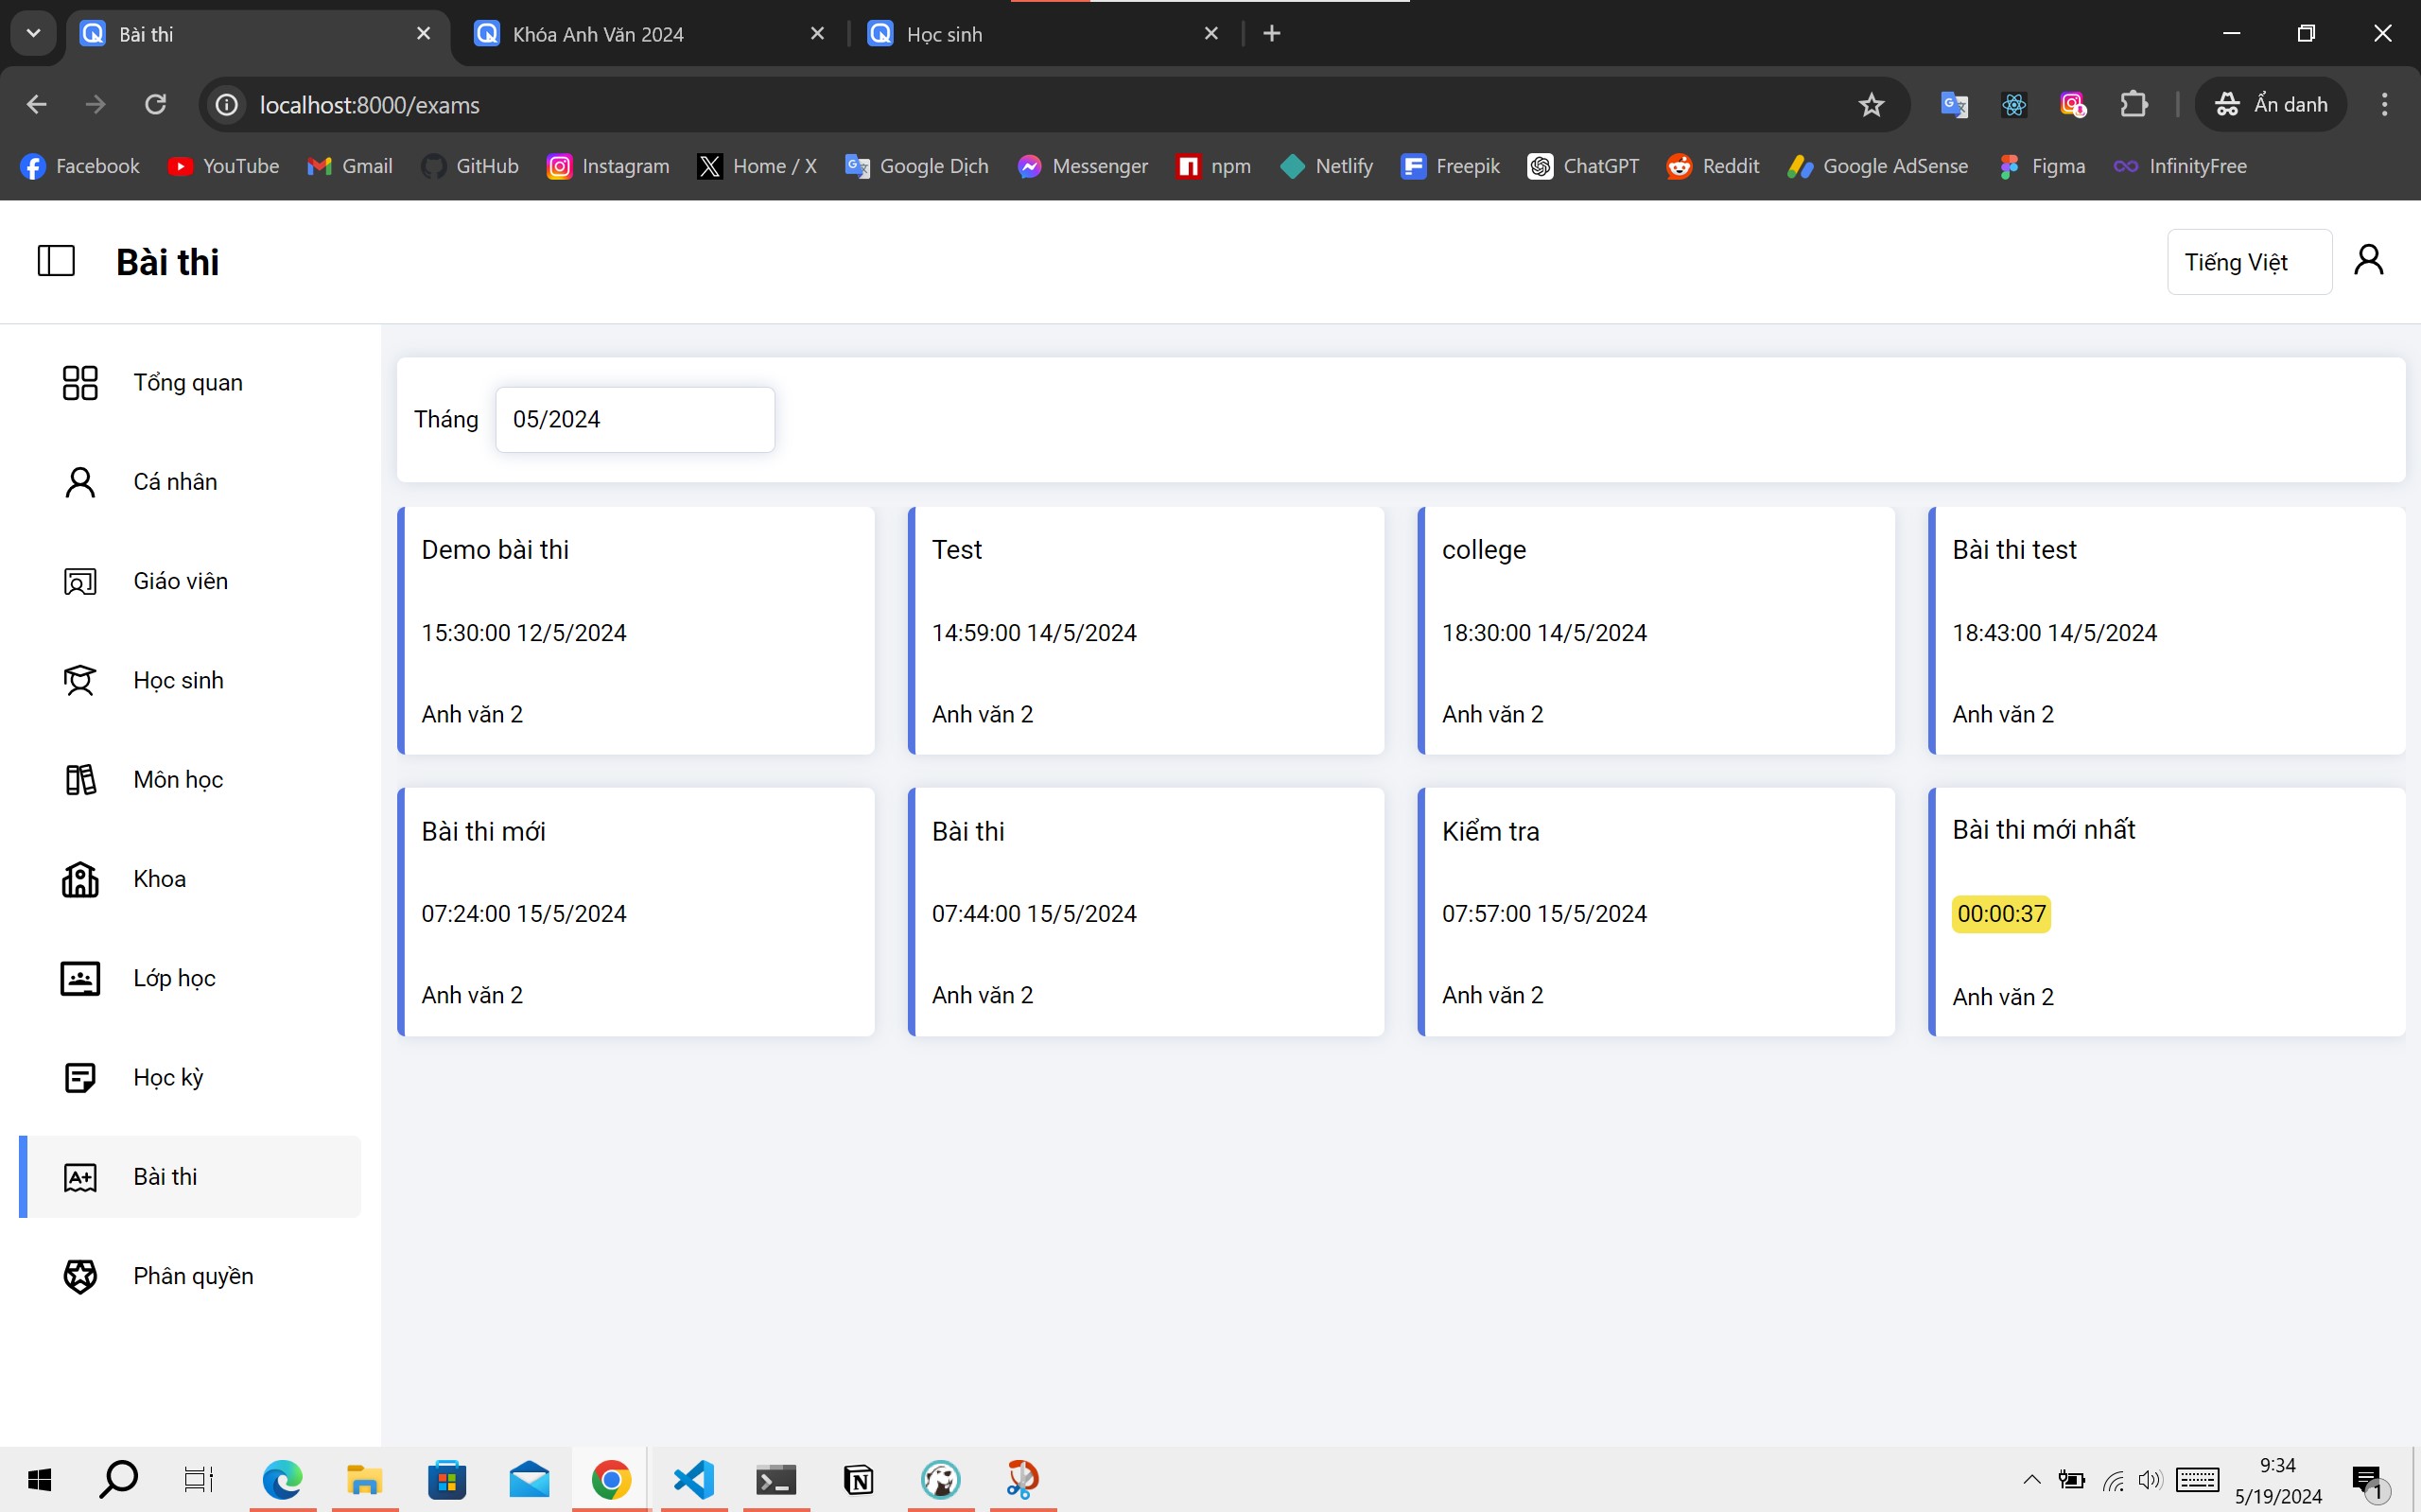
Task: Open Phân quyền permissions icon
Action: [80, 1276]
